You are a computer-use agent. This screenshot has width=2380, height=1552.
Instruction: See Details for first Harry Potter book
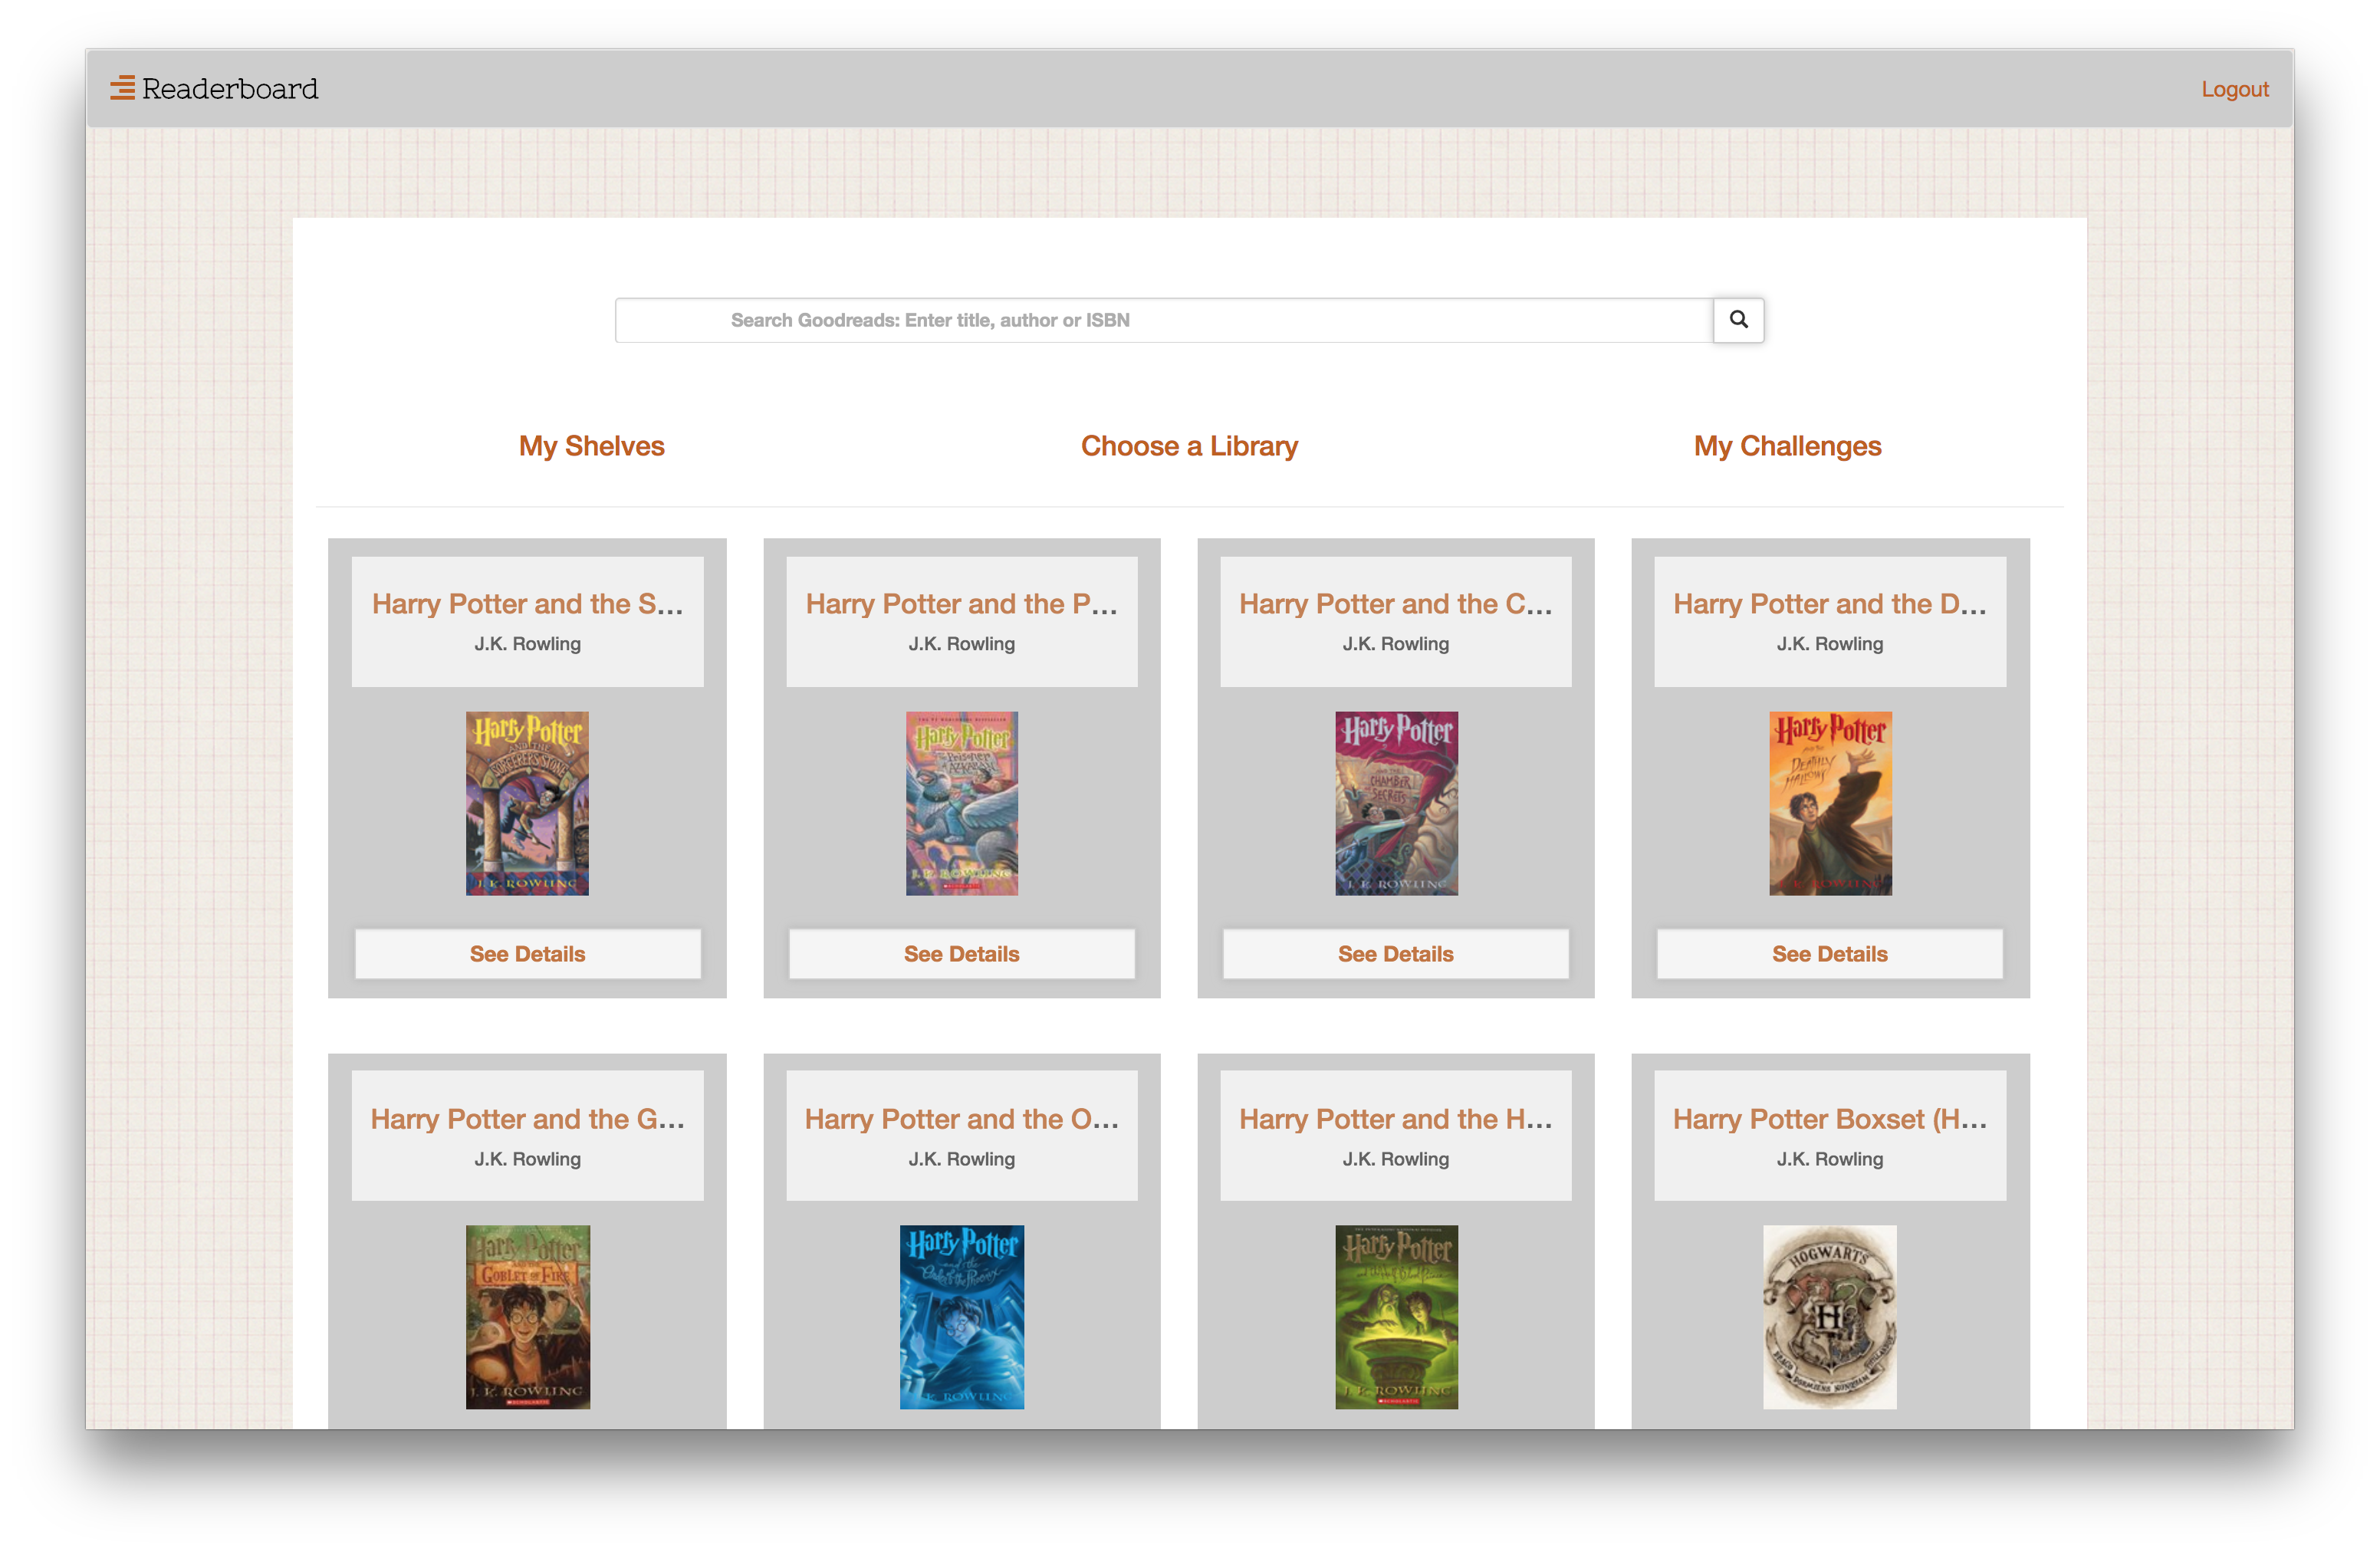click(527, 954)
